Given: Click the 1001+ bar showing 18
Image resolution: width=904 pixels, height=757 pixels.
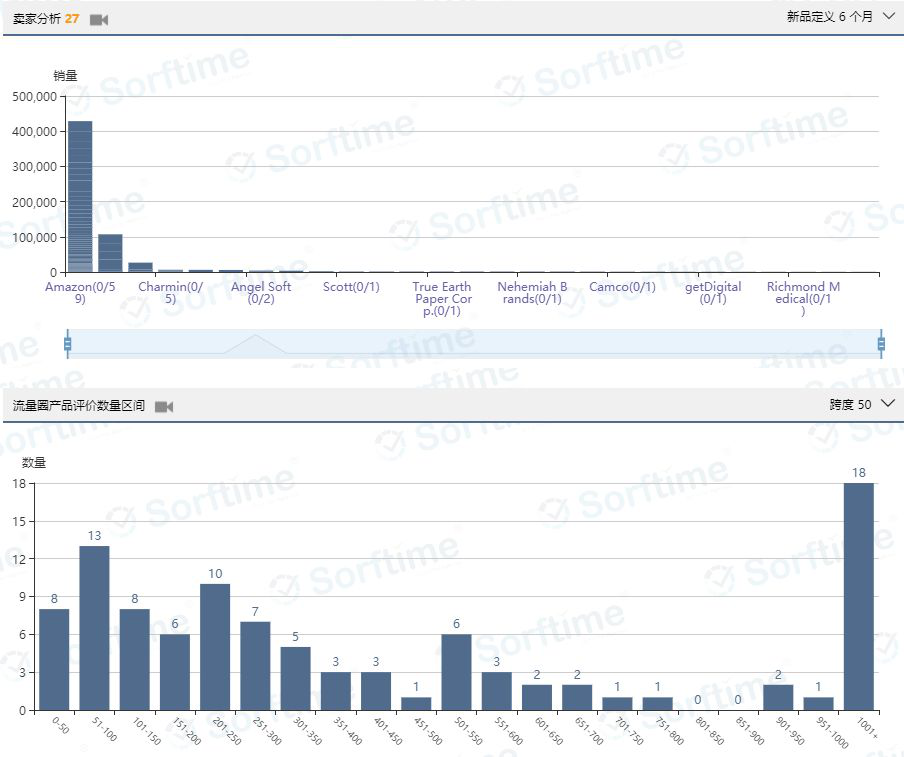Looking at the screenshot, I should pos(858,596).
